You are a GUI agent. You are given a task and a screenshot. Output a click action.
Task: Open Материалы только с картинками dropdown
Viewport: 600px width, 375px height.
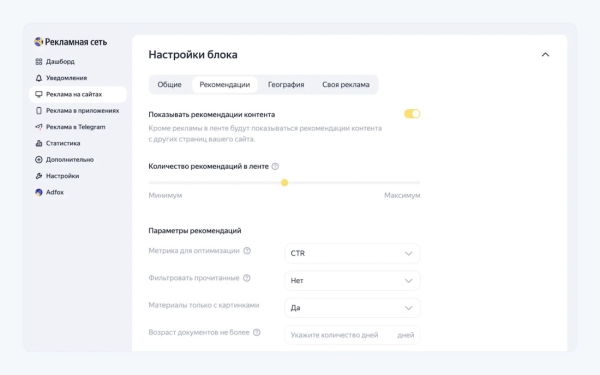(352, 308)
